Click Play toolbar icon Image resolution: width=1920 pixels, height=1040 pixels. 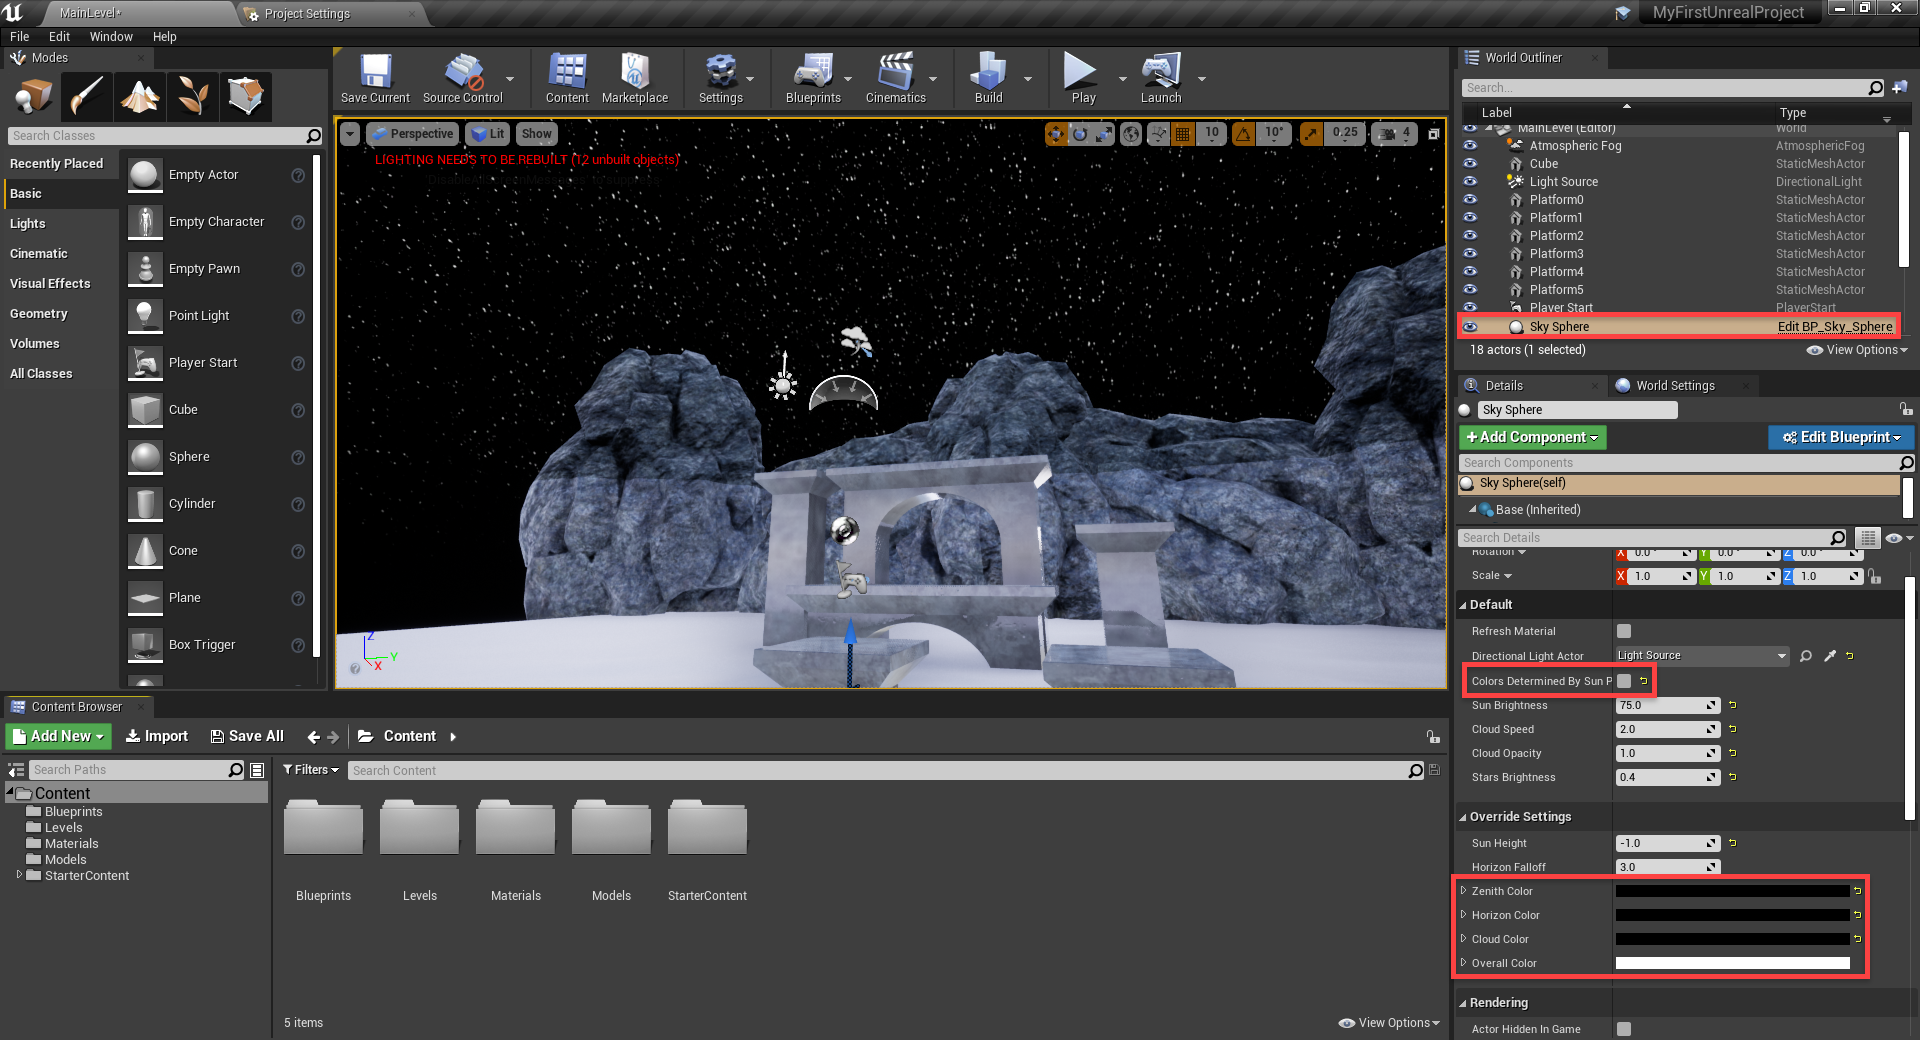1083,78
